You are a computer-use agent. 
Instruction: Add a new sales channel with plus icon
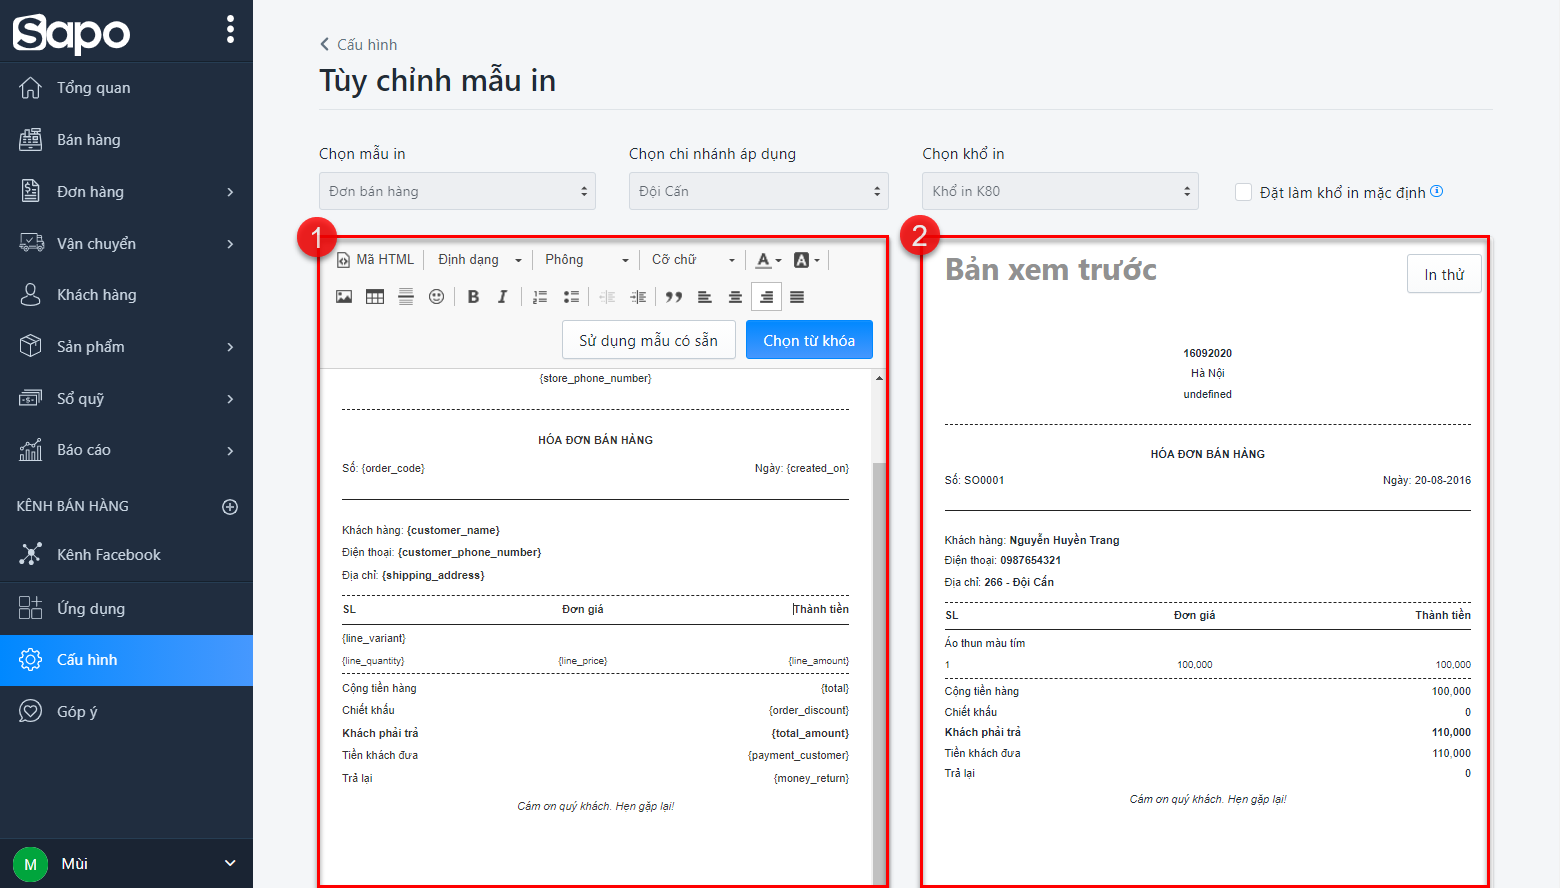point(230,507)
